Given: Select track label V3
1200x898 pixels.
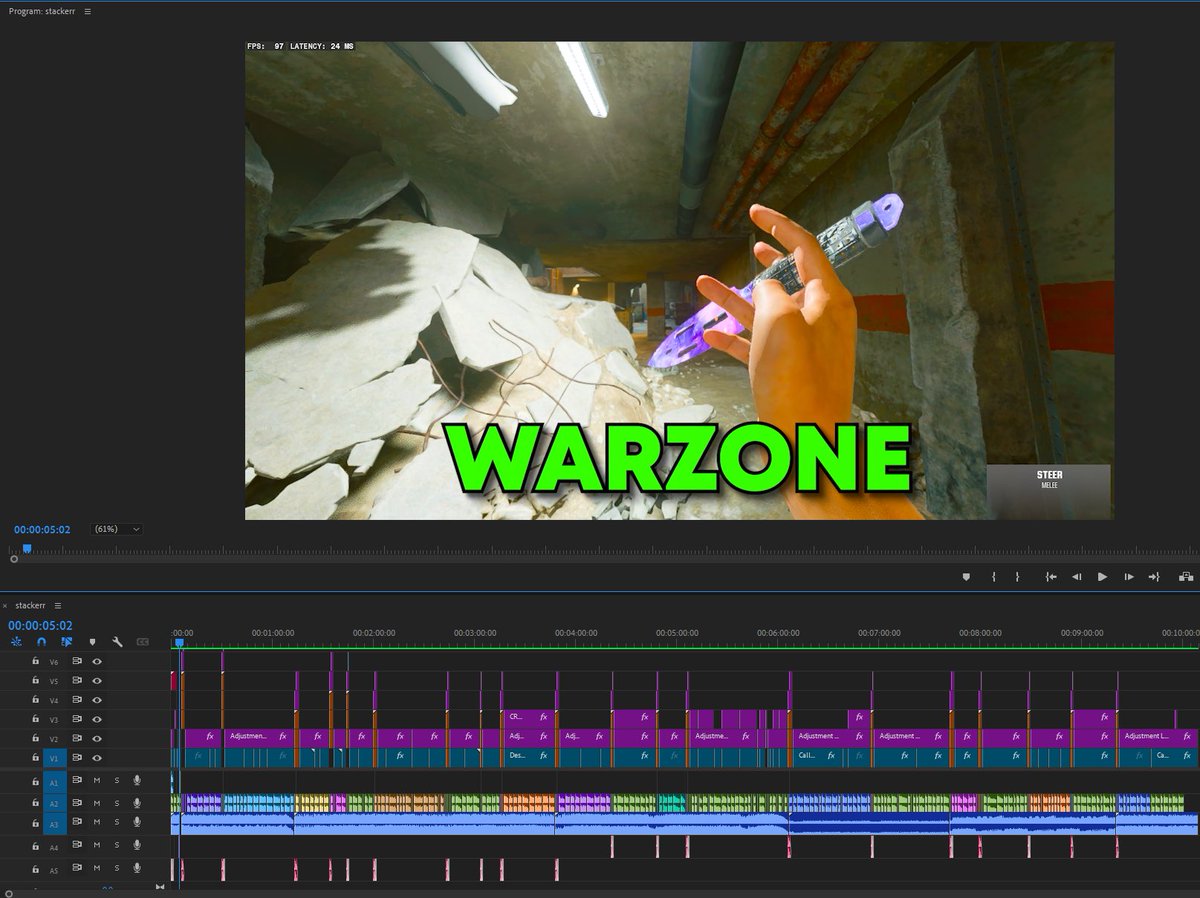Looking at the screenshot, I should (x=54, y=719).
